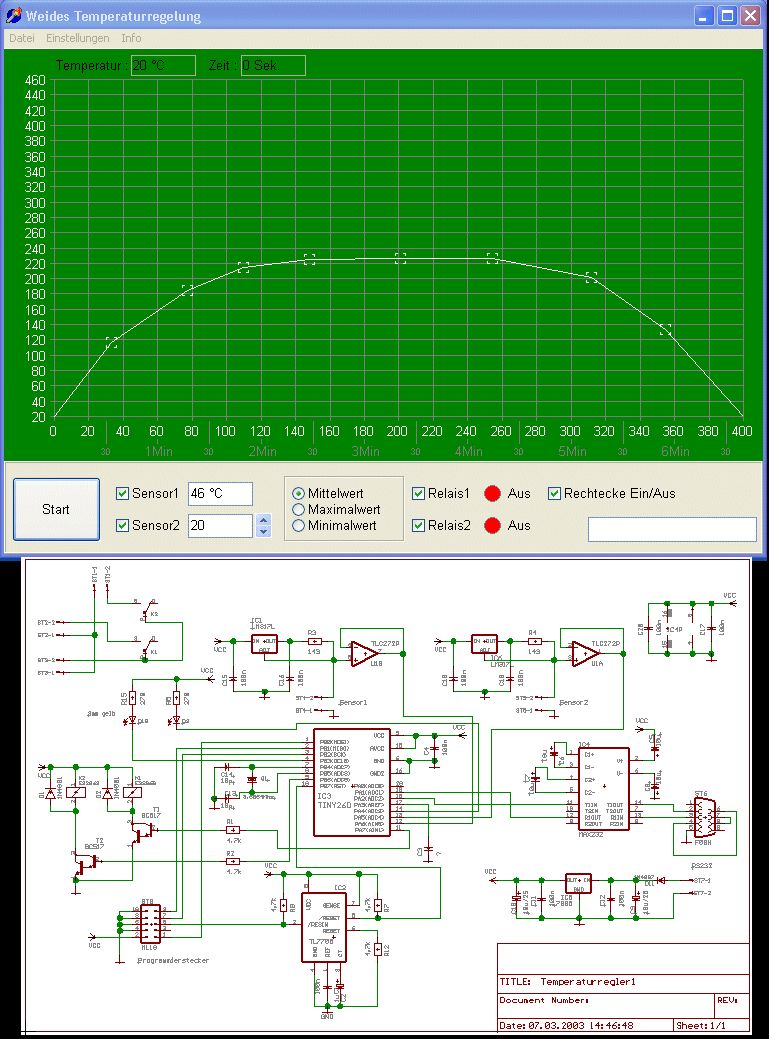Toggle the Relais2 checkbox
The height and width of the screenshot is (1039, 769).
tap(418, 525)
